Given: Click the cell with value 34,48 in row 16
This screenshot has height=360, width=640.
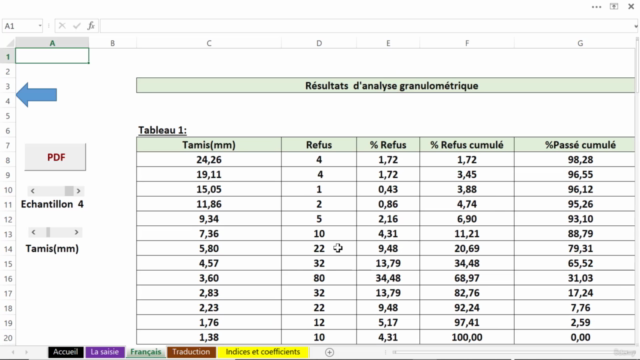Looking at the screenshot, I should pyautogui.click(x=388, y=278).
